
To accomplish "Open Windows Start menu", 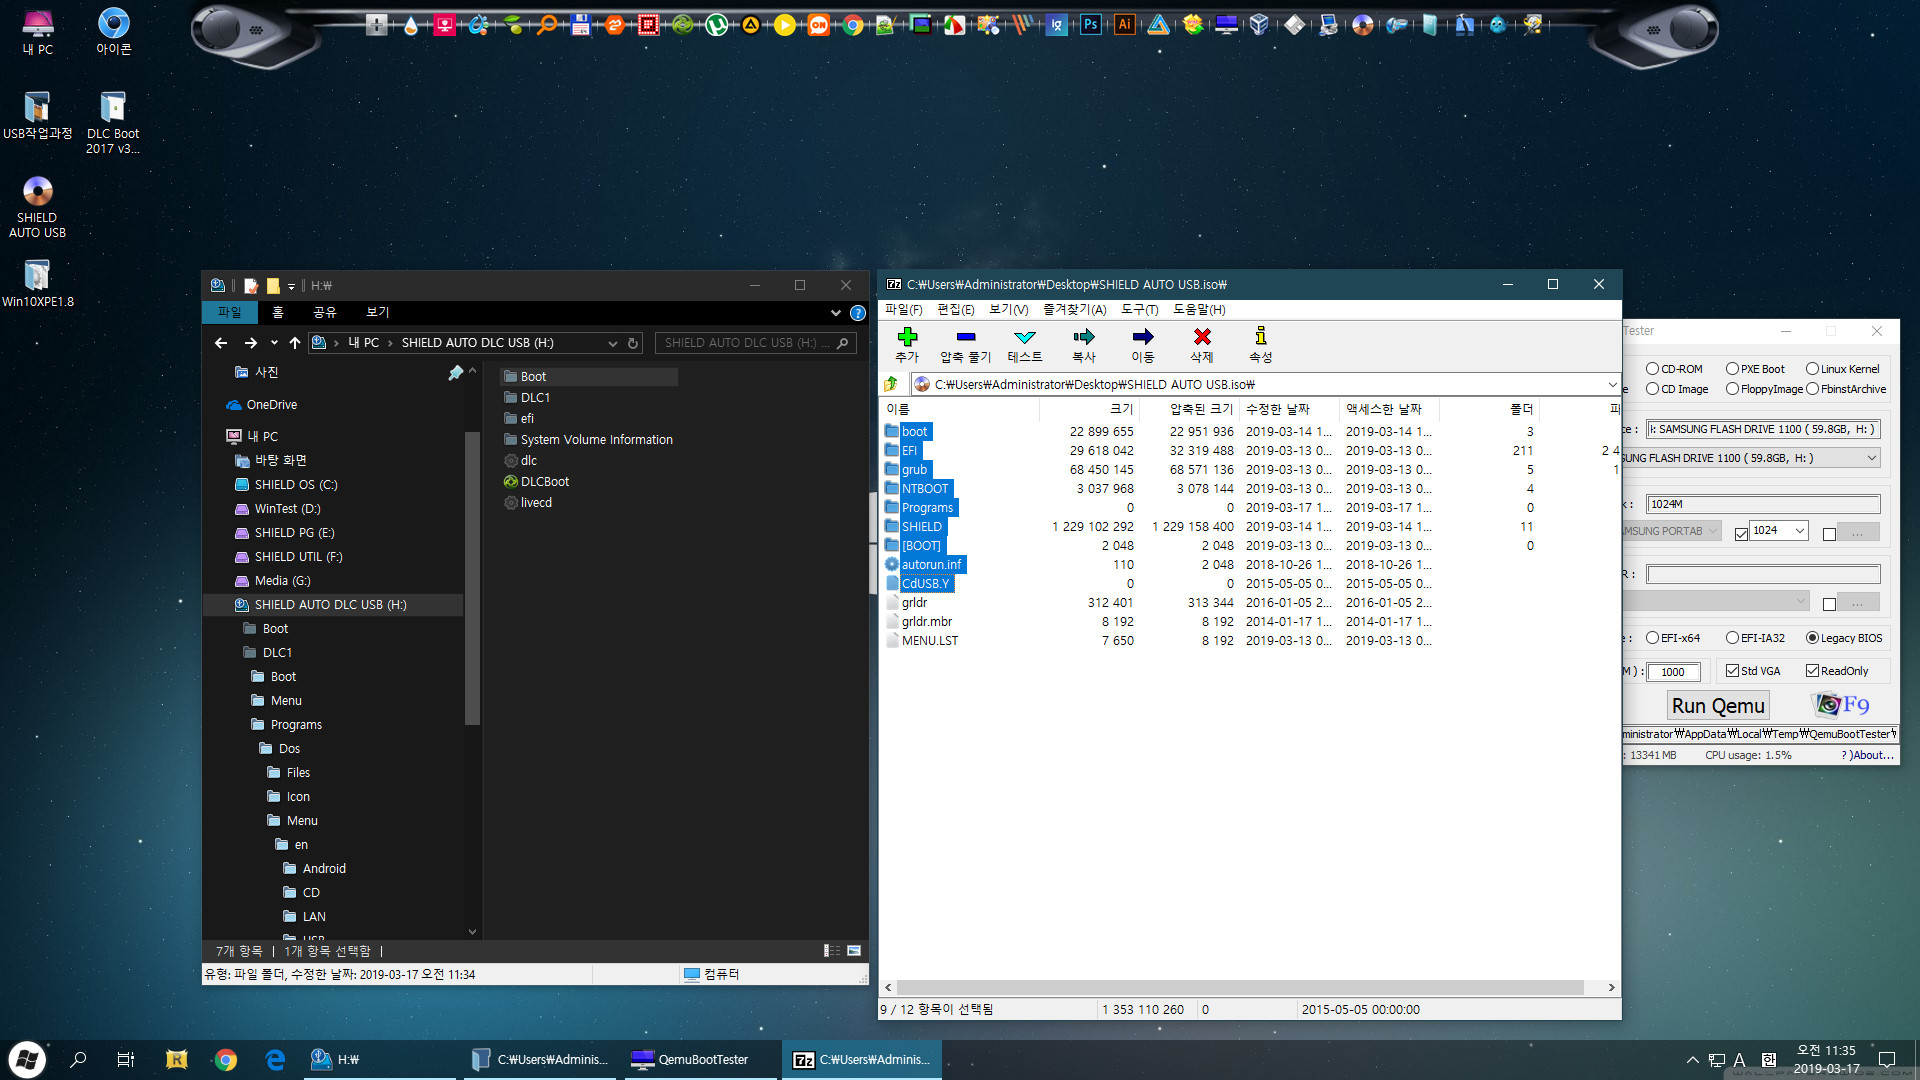I will 27,1060.
